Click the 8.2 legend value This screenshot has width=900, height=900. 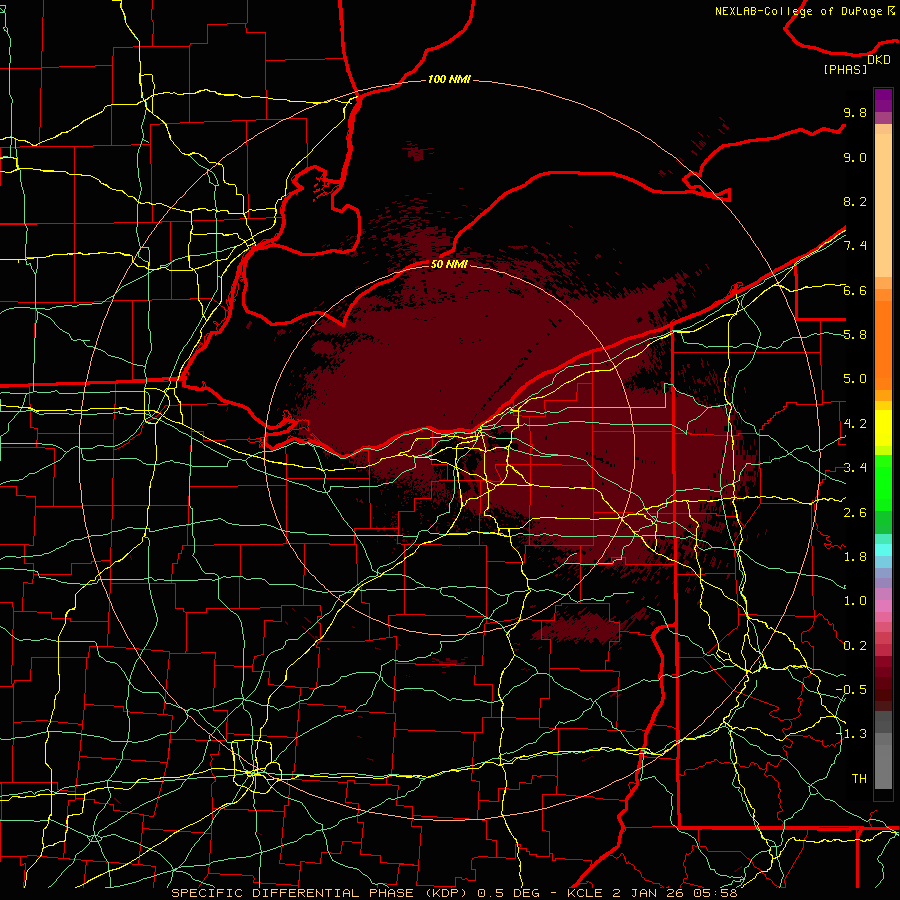[x=855, y=201]
